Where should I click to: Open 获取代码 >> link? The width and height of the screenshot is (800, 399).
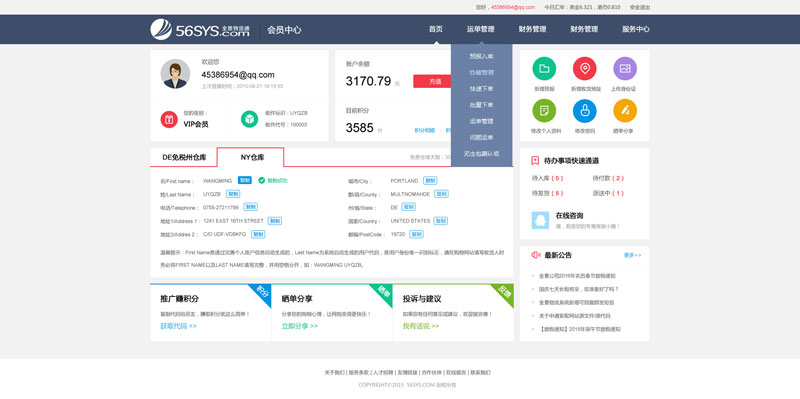point(178,326)
